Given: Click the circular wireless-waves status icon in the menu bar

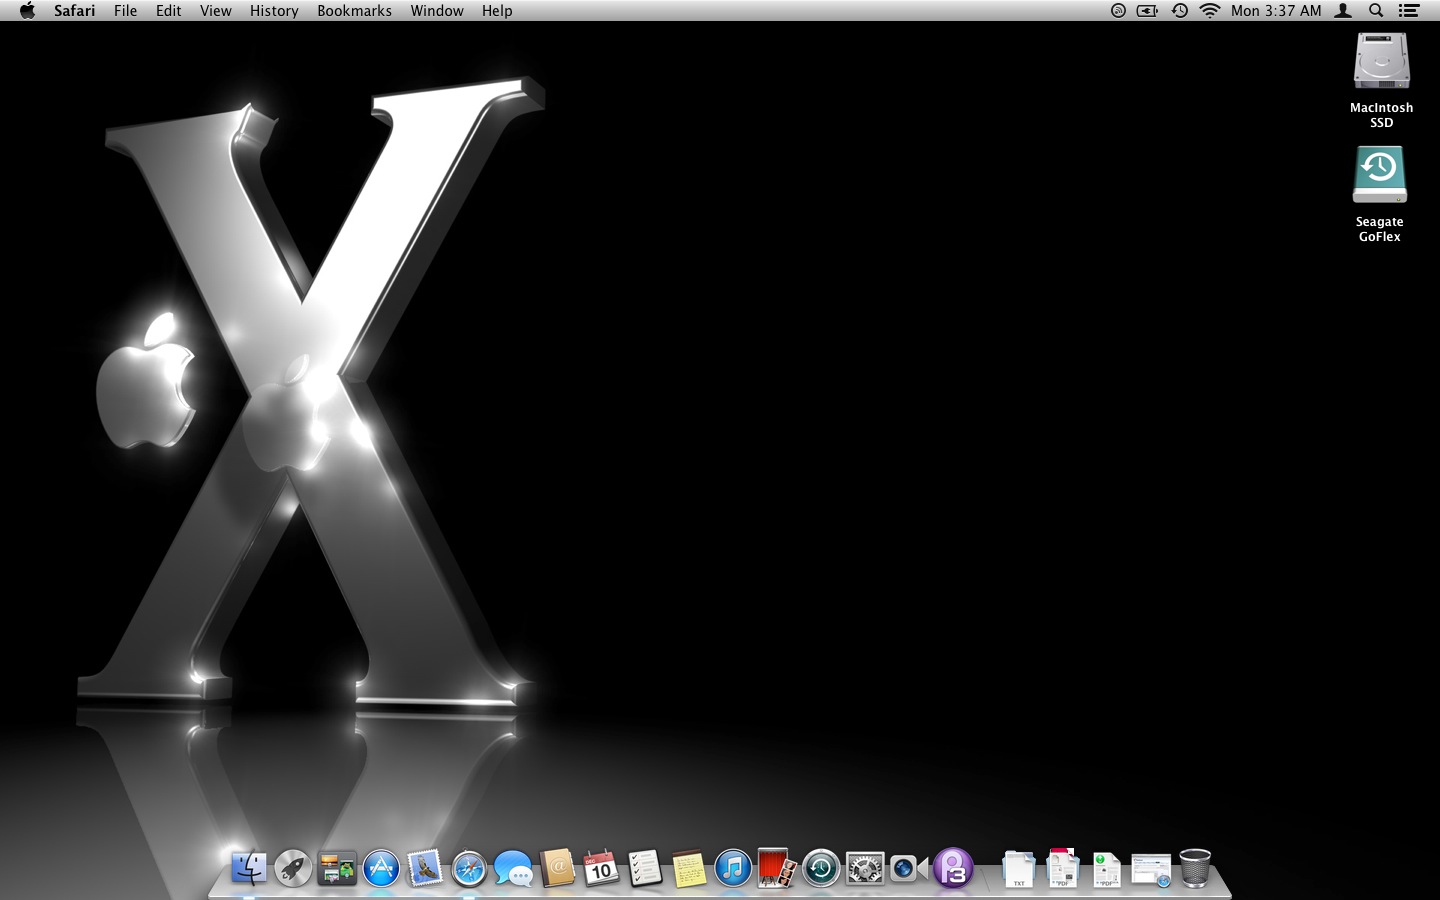Looking at the screenshot, I should coord(1118,11).
